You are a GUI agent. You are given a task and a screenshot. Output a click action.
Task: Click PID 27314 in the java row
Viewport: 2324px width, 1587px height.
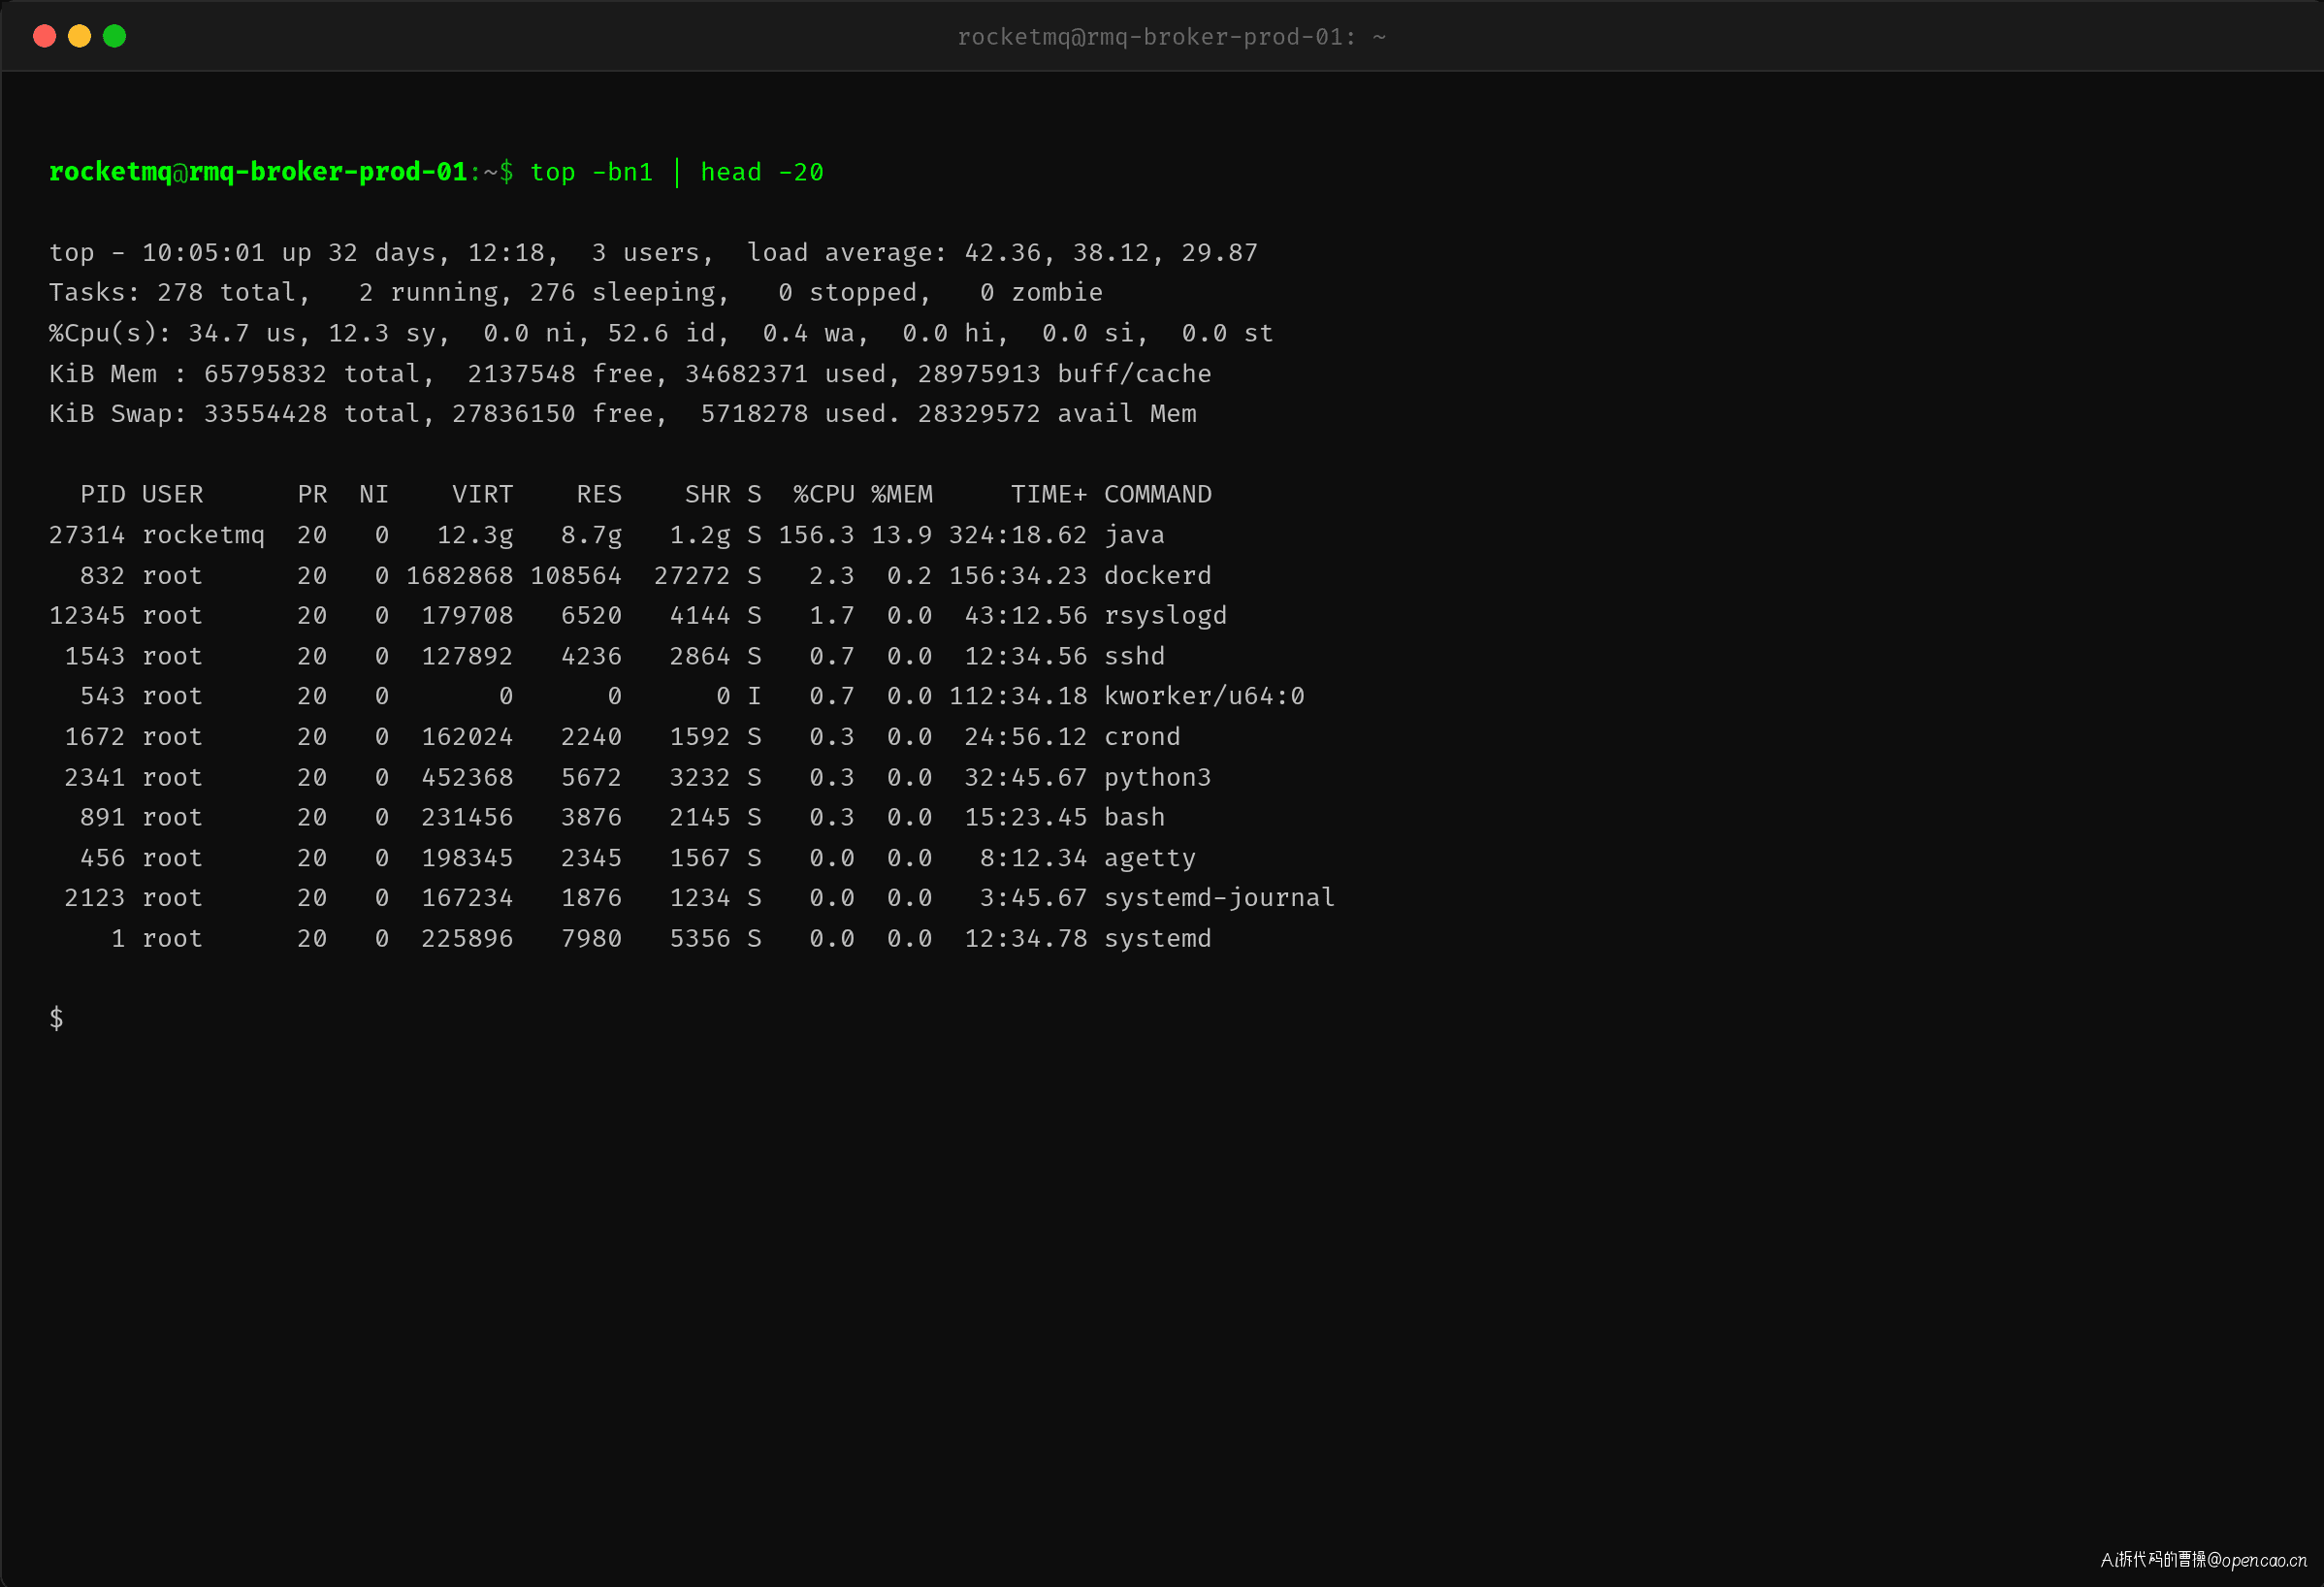click(x=87, y=535)
